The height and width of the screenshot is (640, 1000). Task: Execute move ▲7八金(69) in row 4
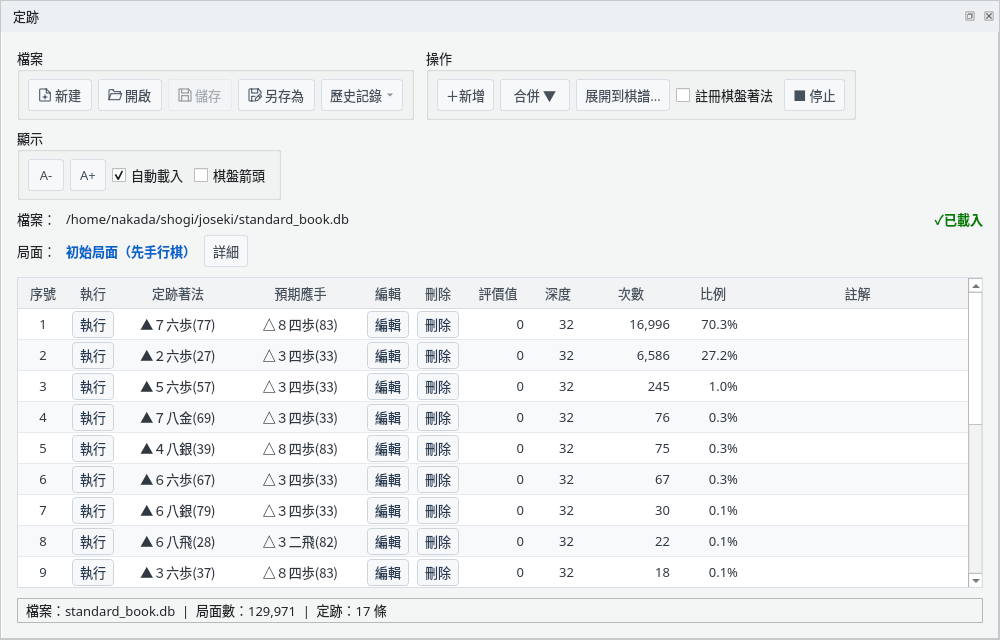coord(93,418)
